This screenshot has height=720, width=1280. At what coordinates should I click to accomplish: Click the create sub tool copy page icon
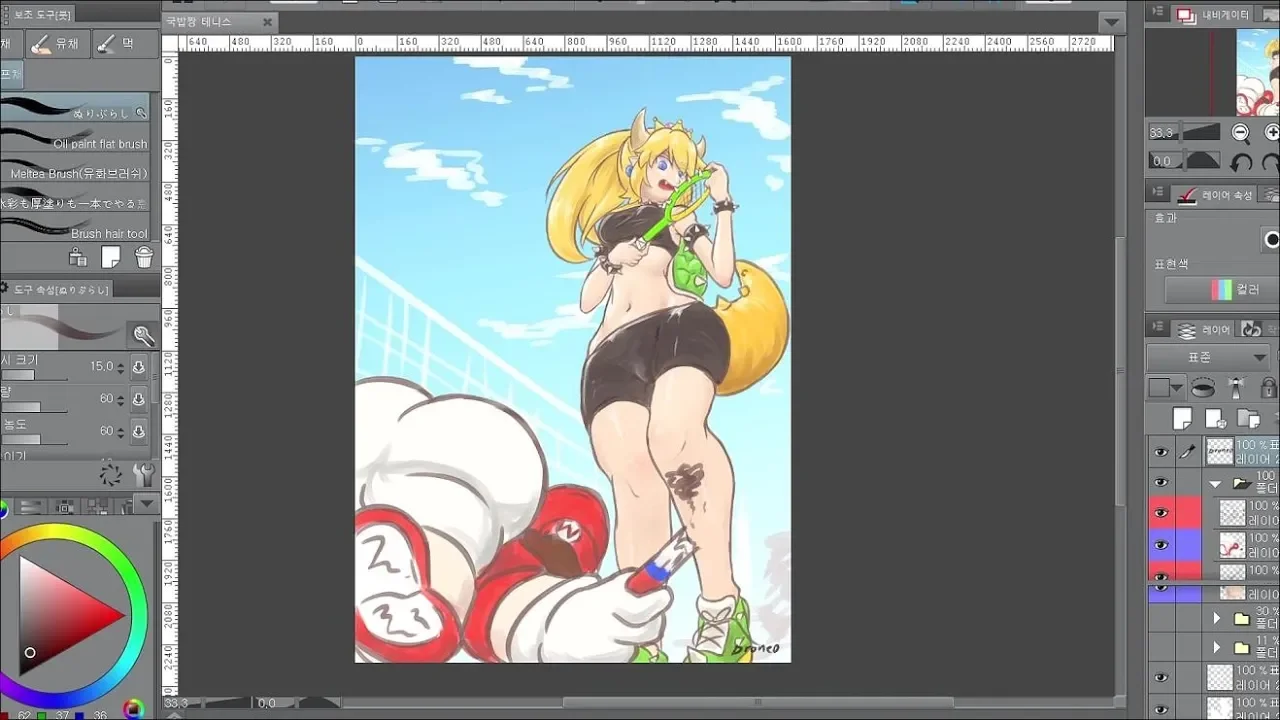[x=111, y=258]
